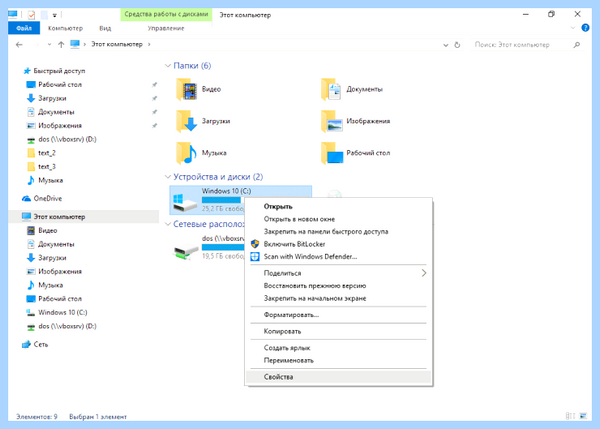
Task: Click the Windows 10 (C:) usage bar
Action: (223, 200)
